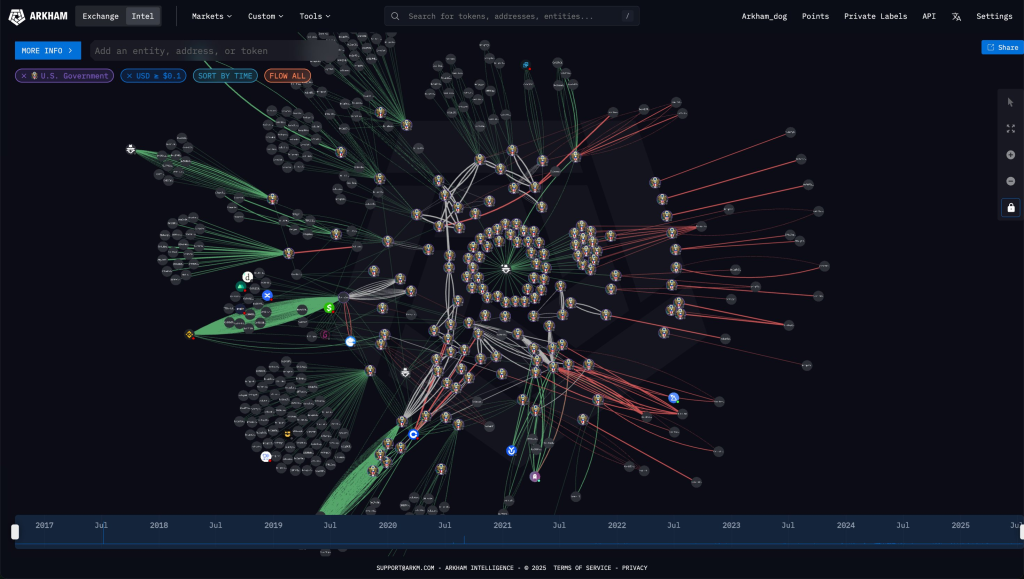
Task: Remove the USD ≥ $0.1 filter
Action: tap(130, 76)
